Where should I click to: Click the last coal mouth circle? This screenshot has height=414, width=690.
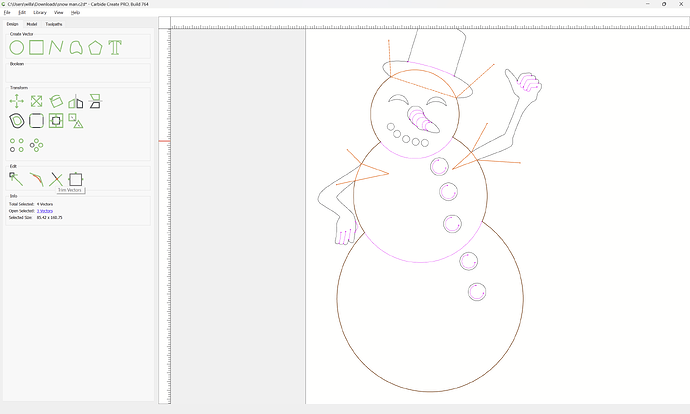tap(425, 143)
